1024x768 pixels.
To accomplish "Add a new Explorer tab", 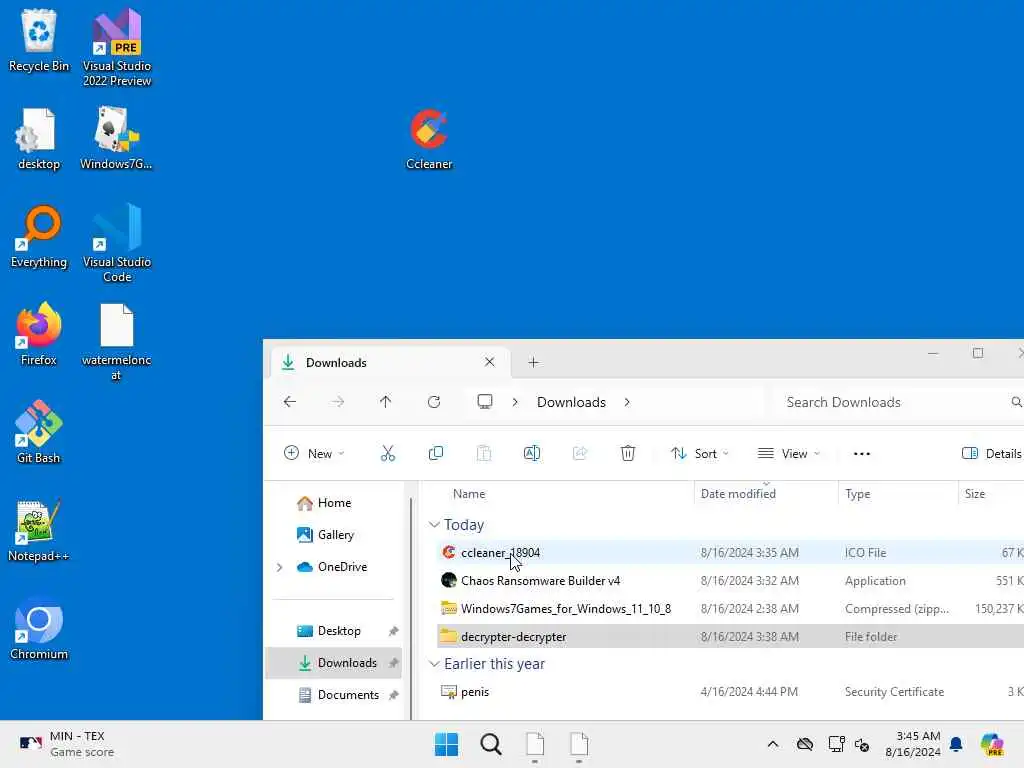I will (534, 362).
